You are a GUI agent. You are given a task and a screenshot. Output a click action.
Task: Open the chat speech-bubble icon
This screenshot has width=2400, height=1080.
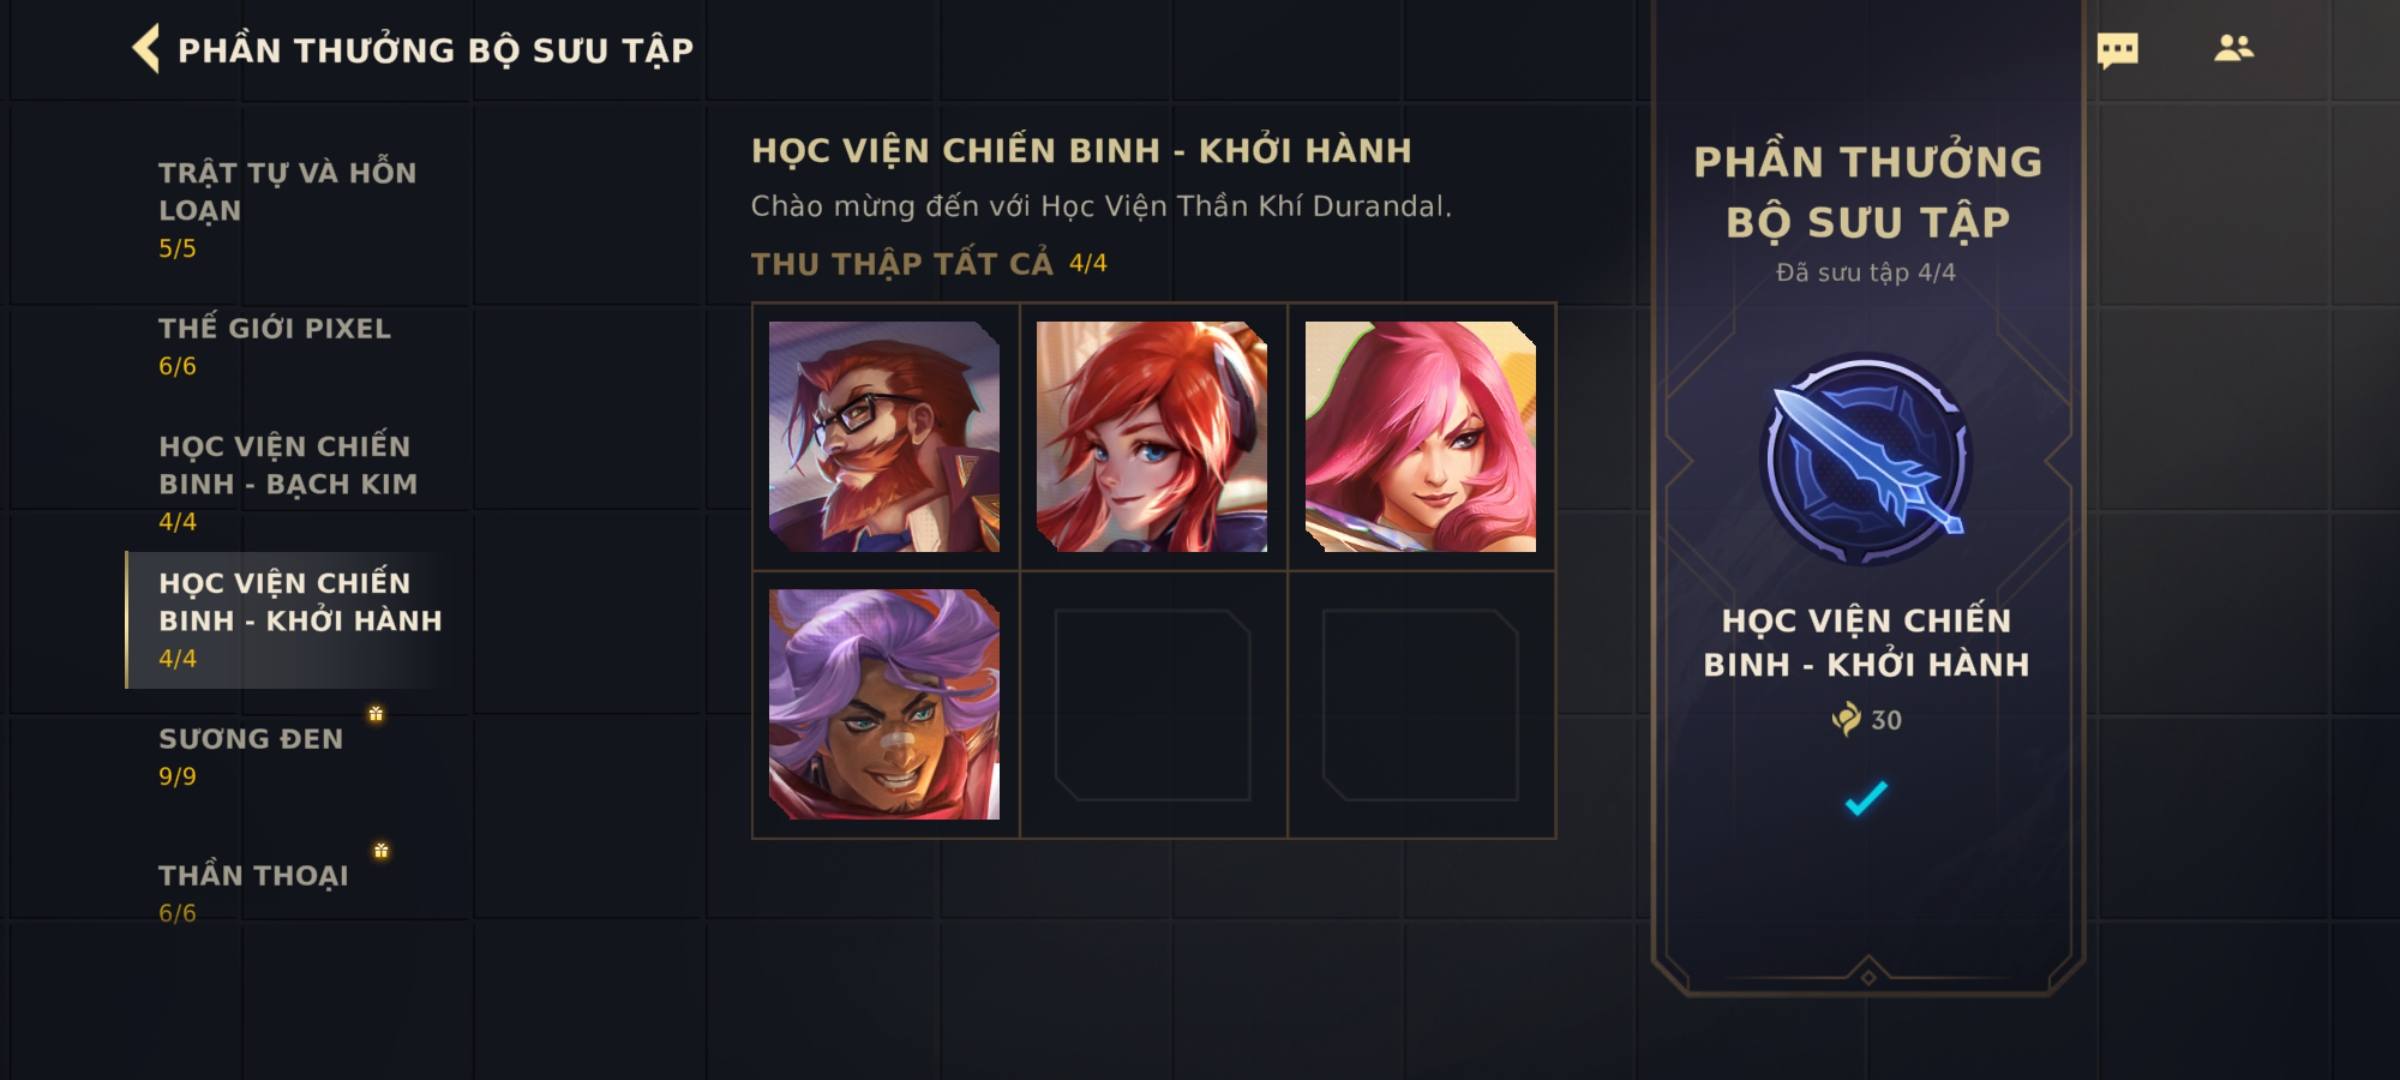pyautogui.click(x=2117, y=50)
